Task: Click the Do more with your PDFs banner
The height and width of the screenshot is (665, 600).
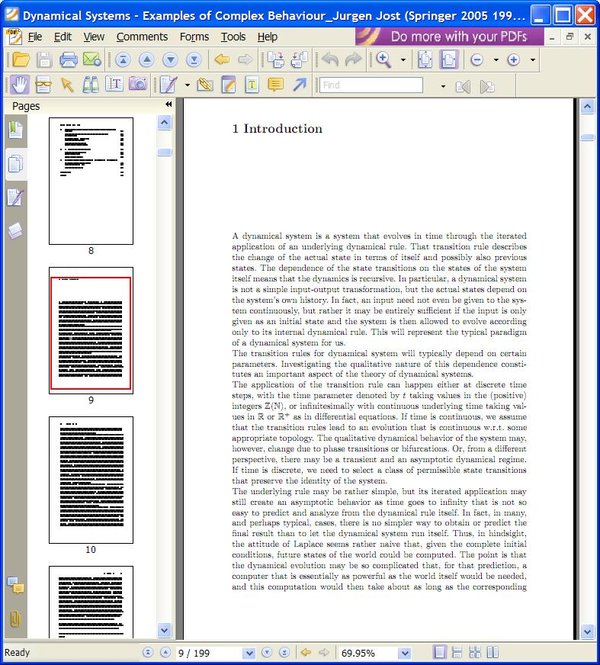Action: pos(449,36)
